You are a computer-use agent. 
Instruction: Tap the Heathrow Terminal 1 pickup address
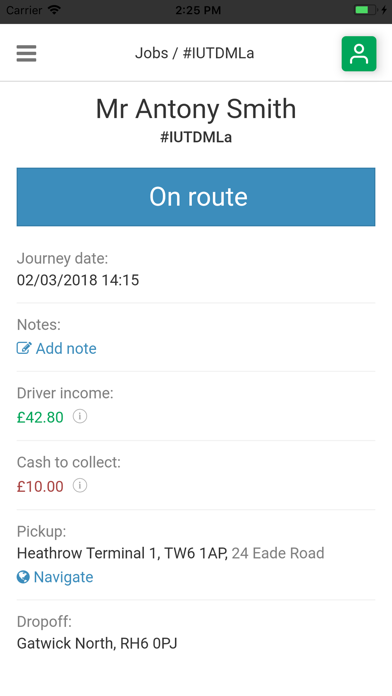click(170, 553)
